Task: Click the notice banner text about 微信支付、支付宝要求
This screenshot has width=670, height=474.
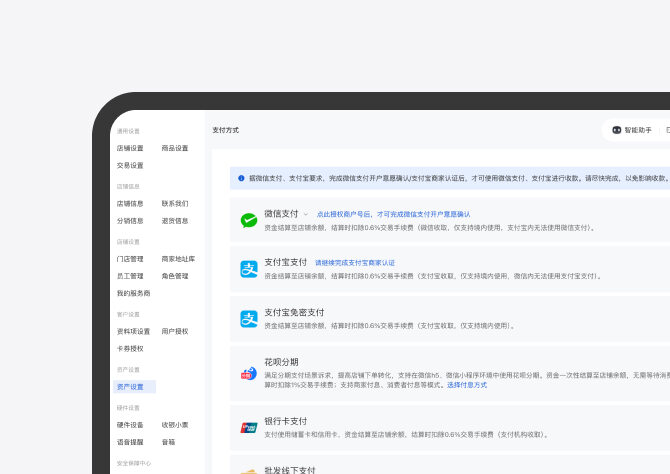Action: click(459, 178)
